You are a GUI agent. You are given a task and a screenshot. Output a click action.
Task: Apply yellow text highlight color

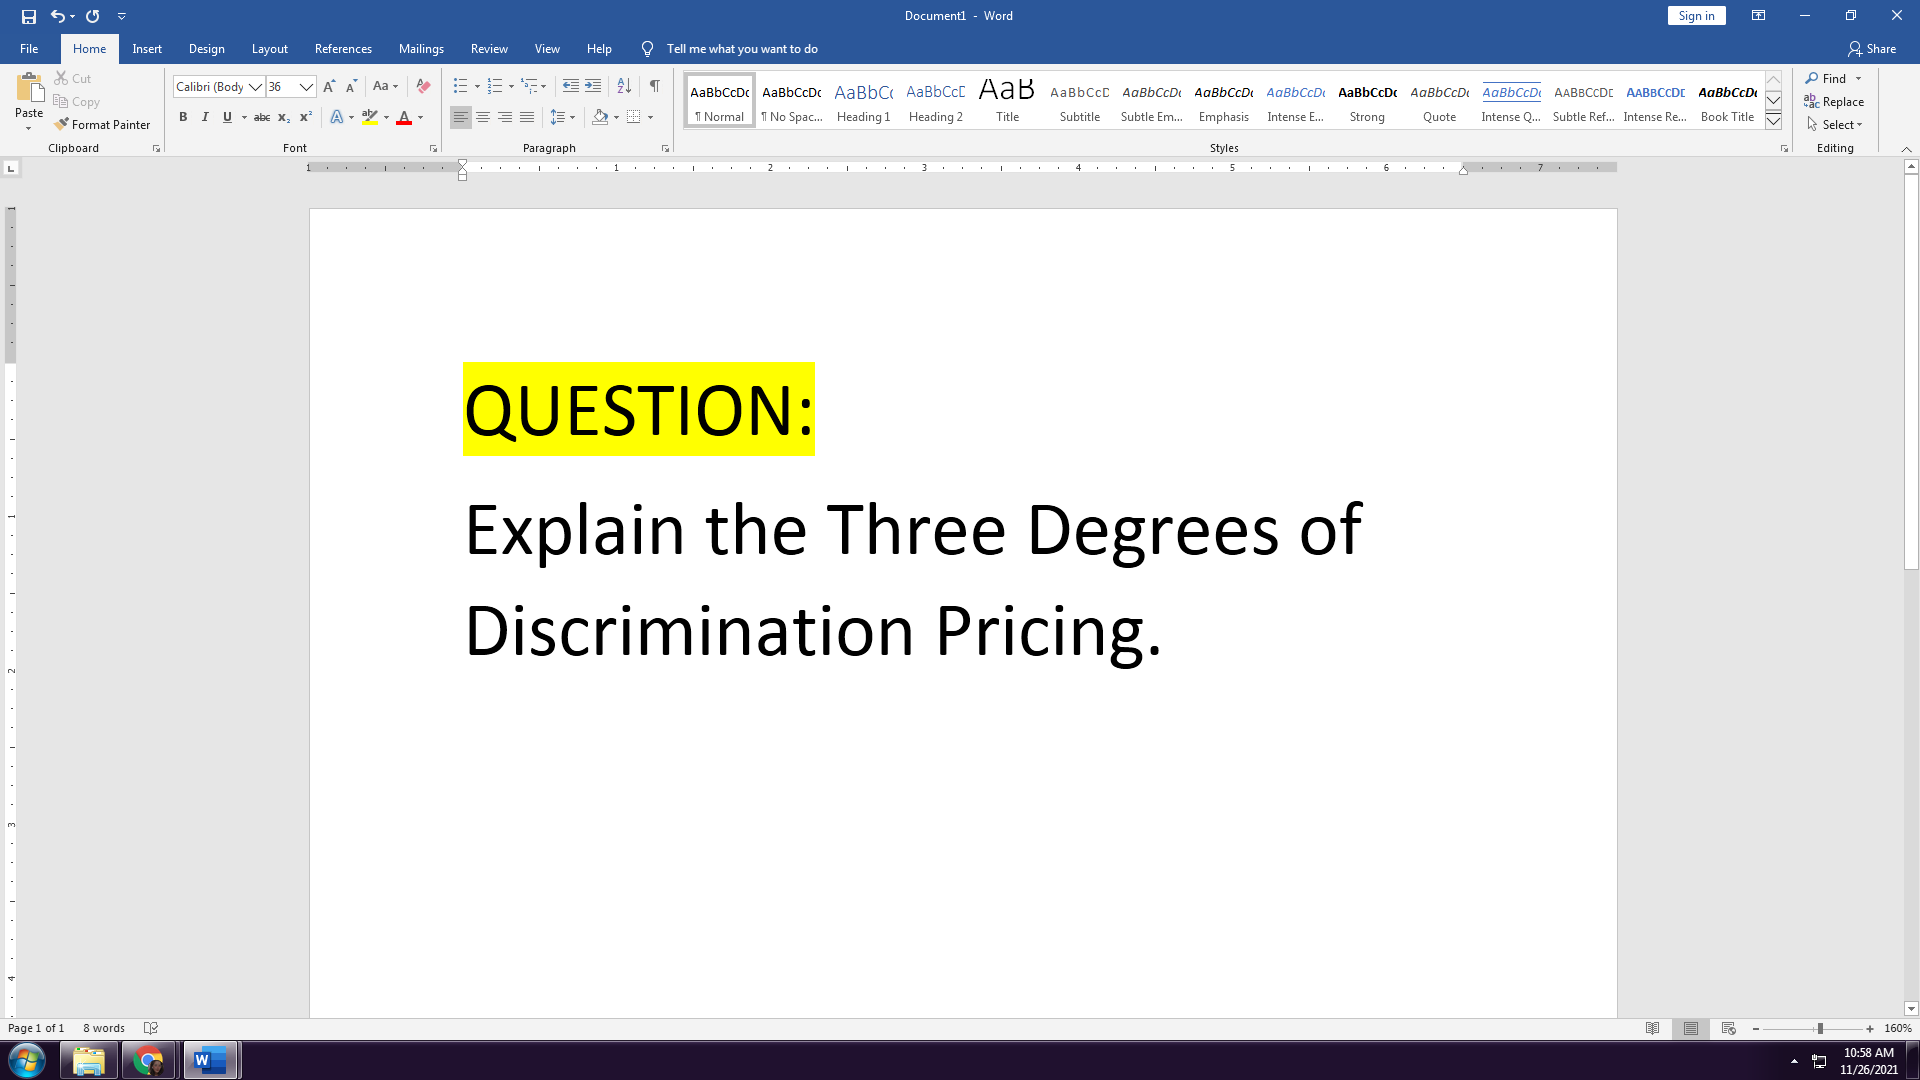pos(370,117)
